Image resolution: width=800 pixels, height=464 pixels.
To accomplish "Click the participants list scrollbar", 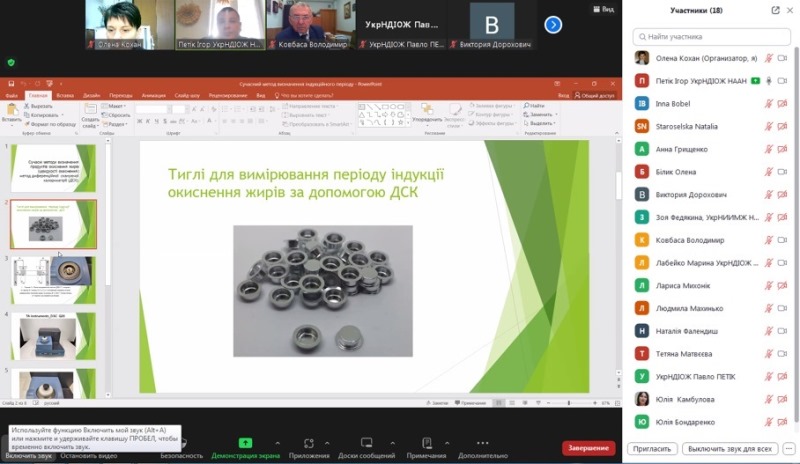I will pos(797,235).
